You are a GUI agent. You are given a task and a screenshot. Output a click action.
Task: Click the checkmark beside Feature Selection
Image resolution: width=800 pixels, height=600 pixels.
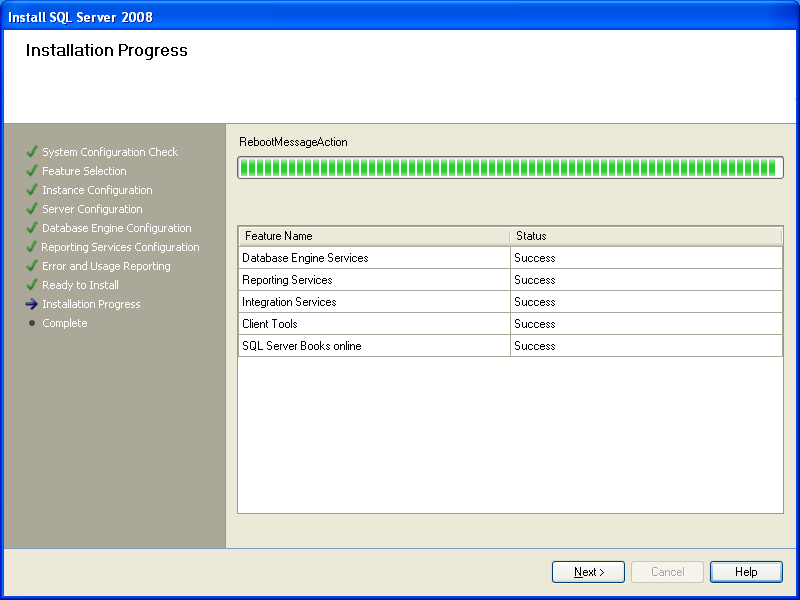pos(32,170)
